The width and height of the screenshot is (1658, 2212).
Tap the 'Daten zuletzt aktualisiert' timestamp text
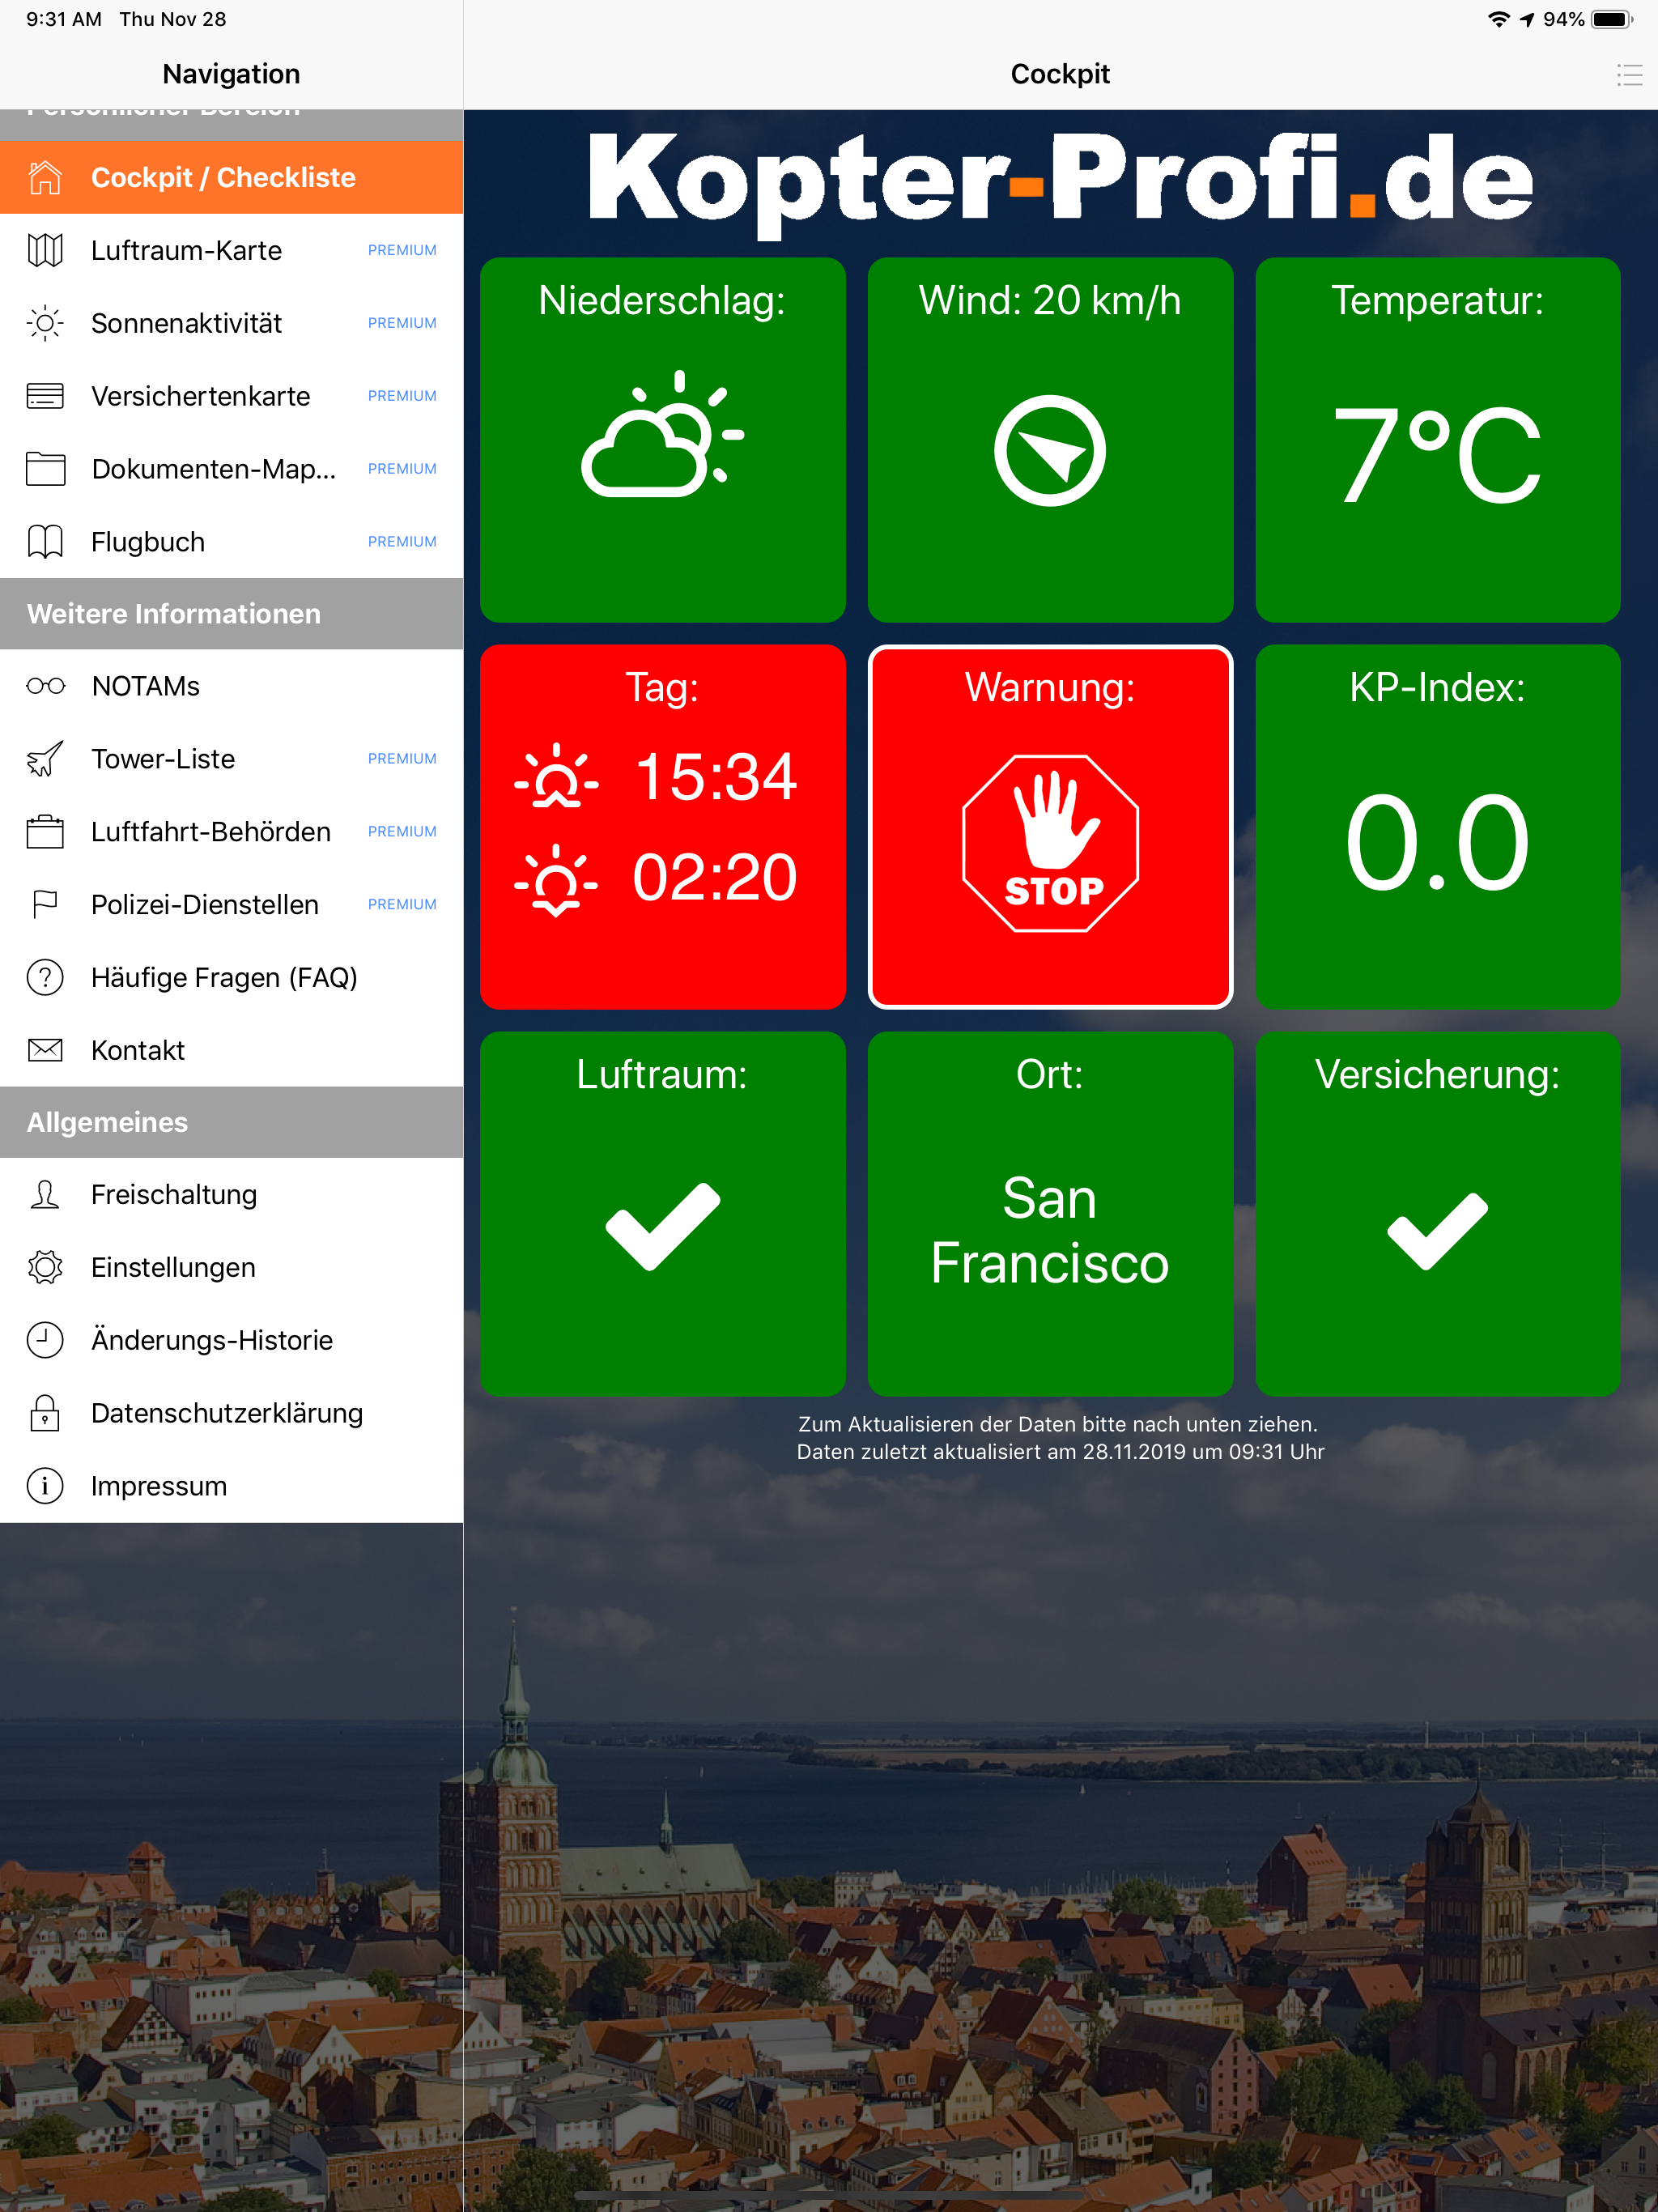tap(1060, 1452)
